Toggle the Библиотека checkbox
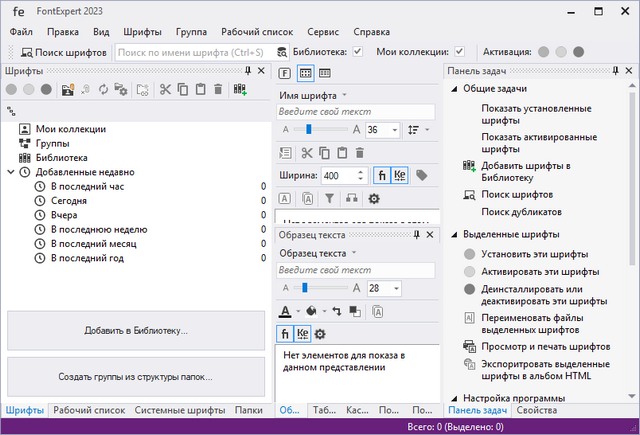The height and width of the screenshot is (435, 640). 357,52
